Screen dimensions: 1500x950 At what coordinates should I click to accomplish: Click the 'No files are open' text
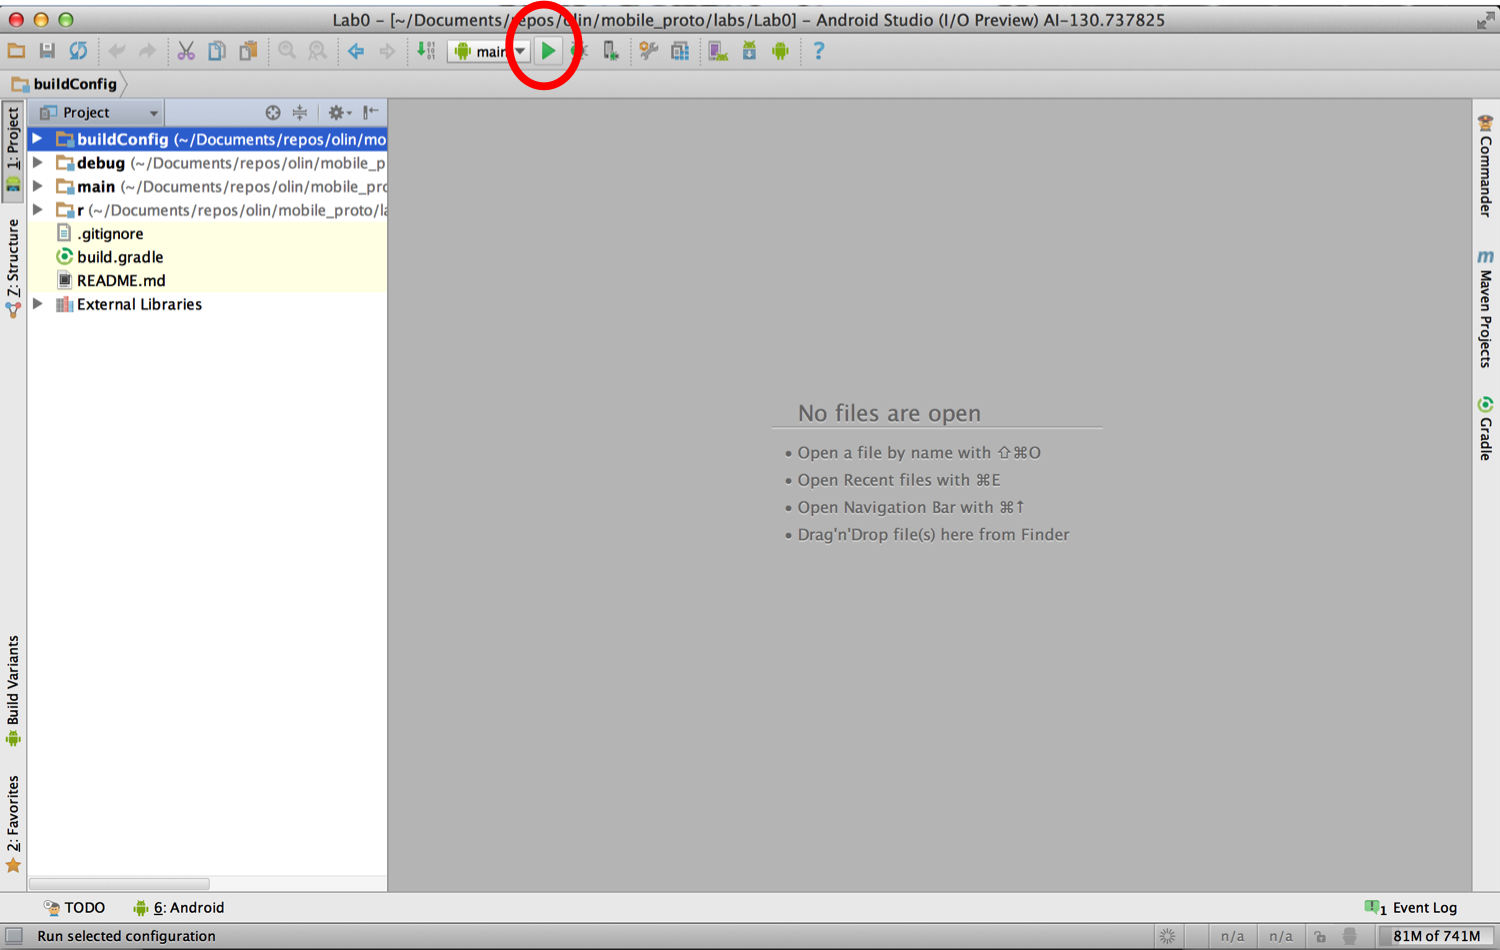[889, 413]
